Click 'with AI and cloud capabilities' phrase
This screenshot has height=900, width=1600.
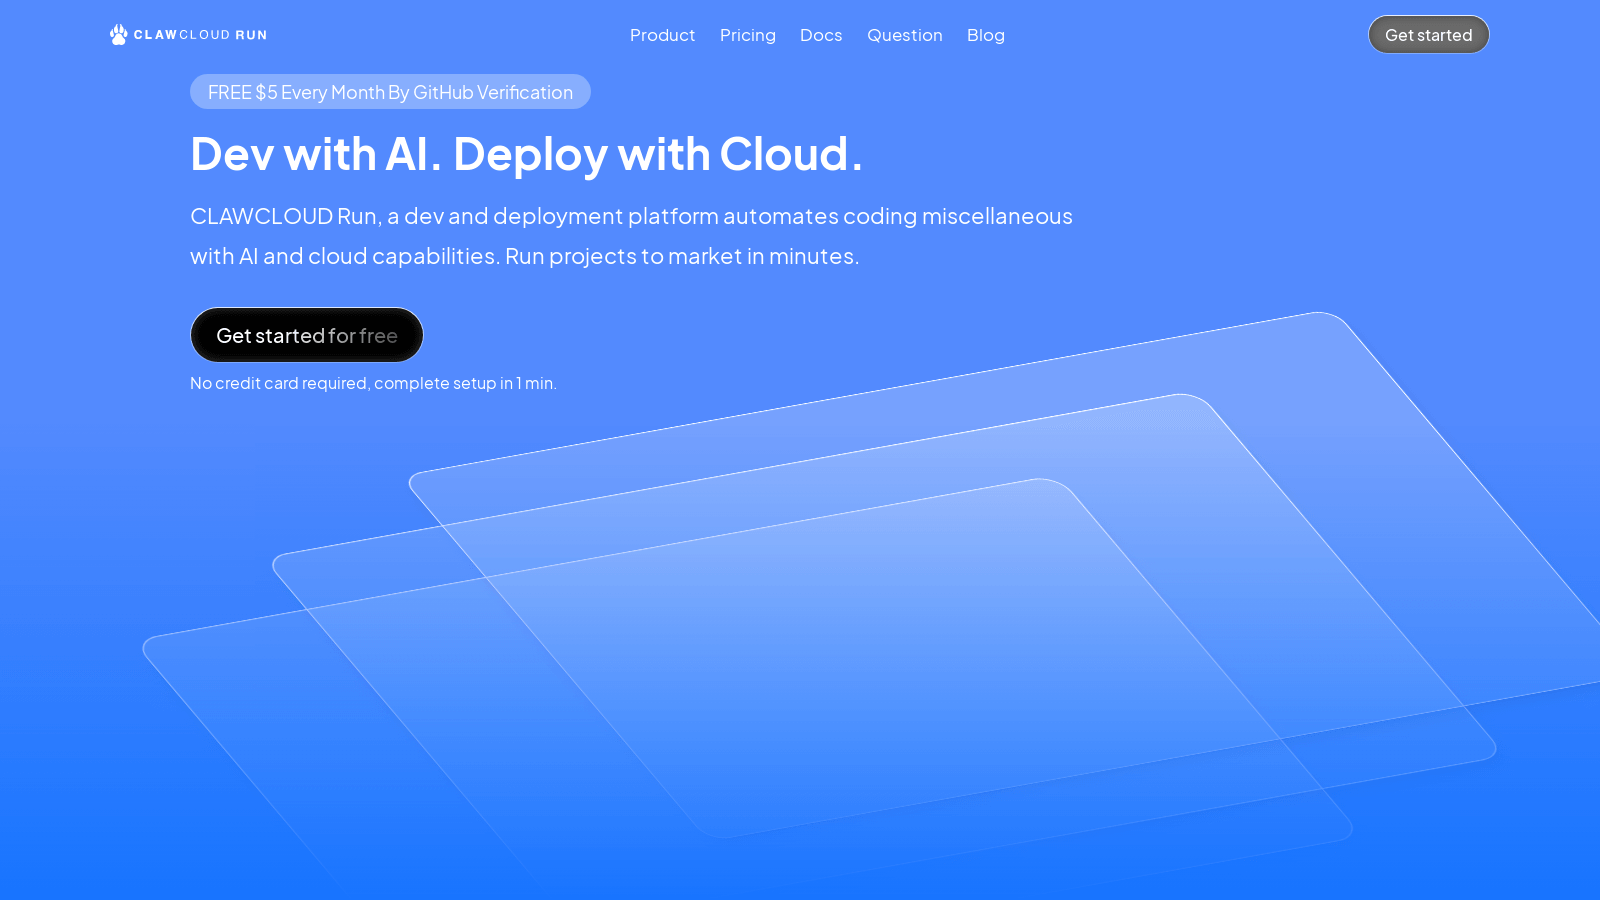tap(343, 256)
